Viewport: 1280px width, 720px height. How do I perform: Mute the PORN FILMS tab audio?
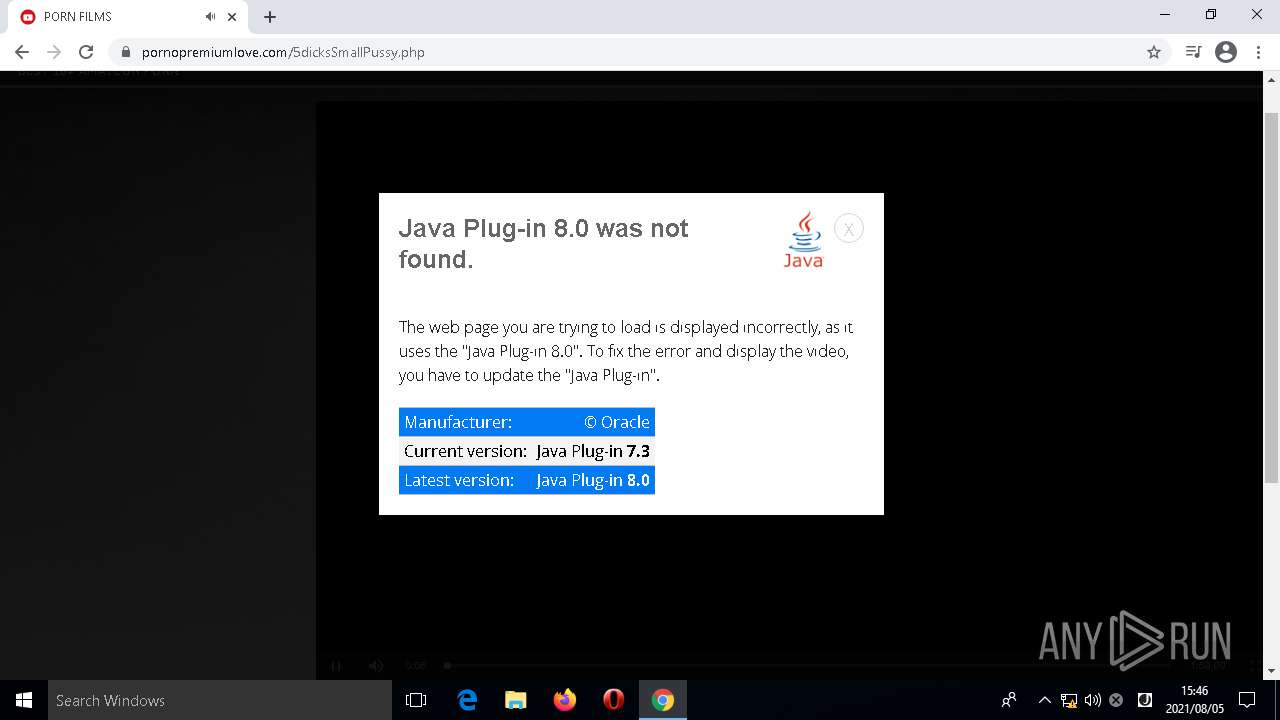210,17
